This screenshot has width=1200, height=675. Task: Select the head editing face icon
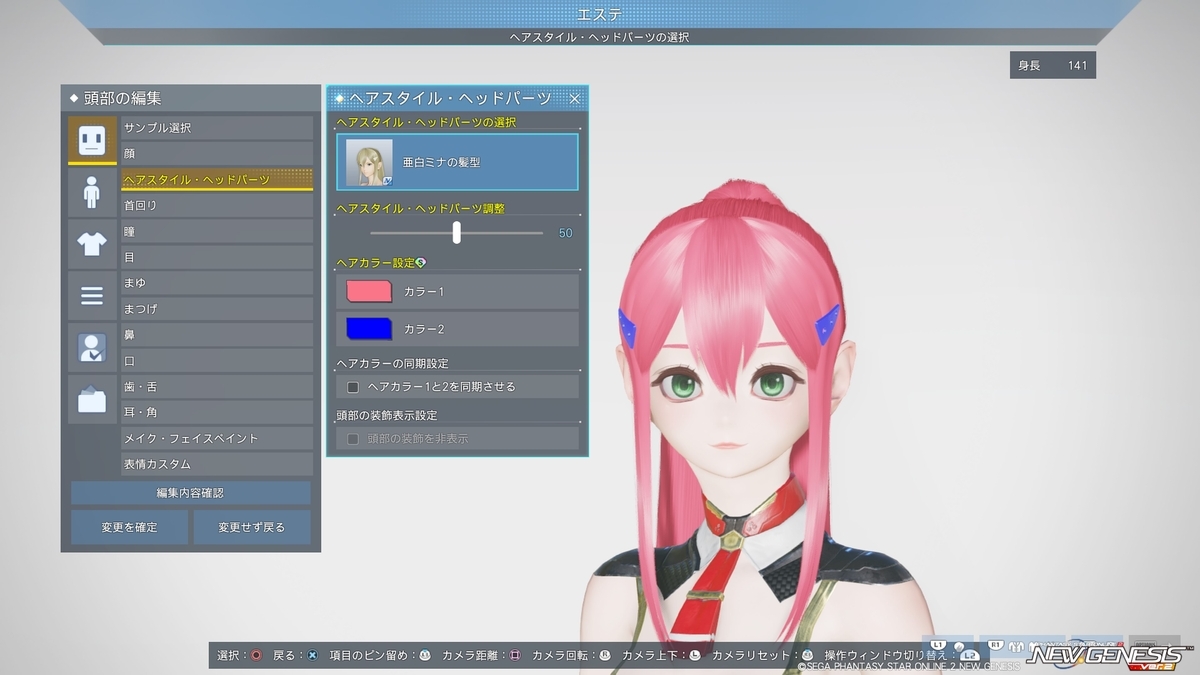click(92, 140)
